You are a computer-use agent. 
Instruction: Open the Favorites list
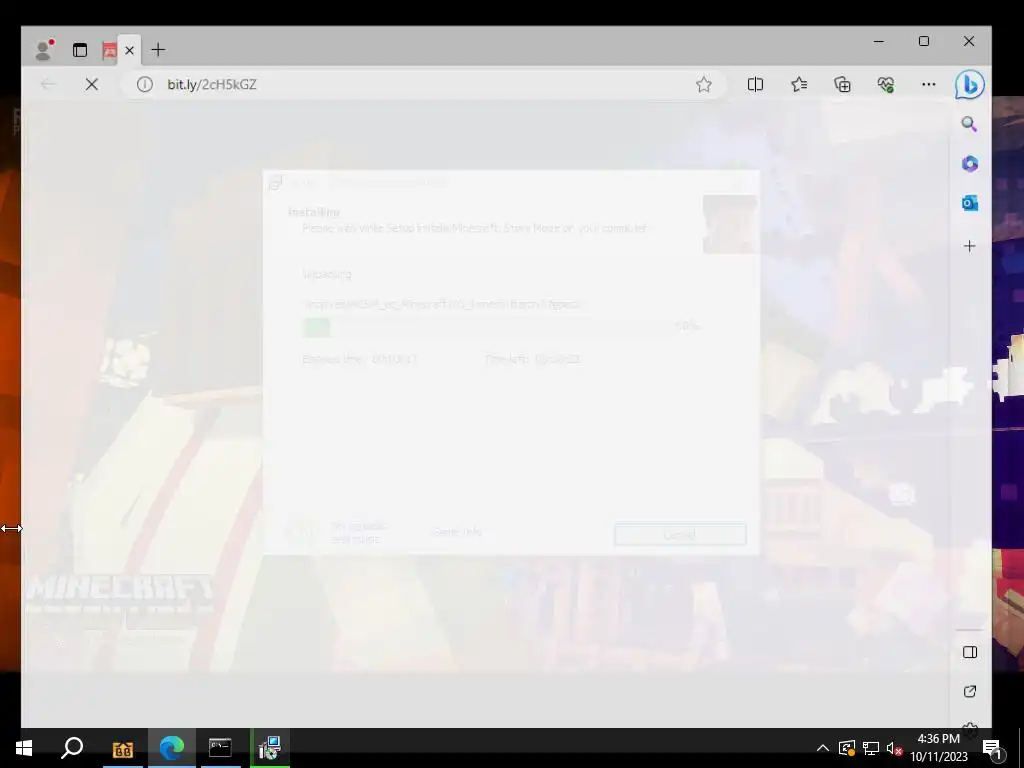point(799,84)
